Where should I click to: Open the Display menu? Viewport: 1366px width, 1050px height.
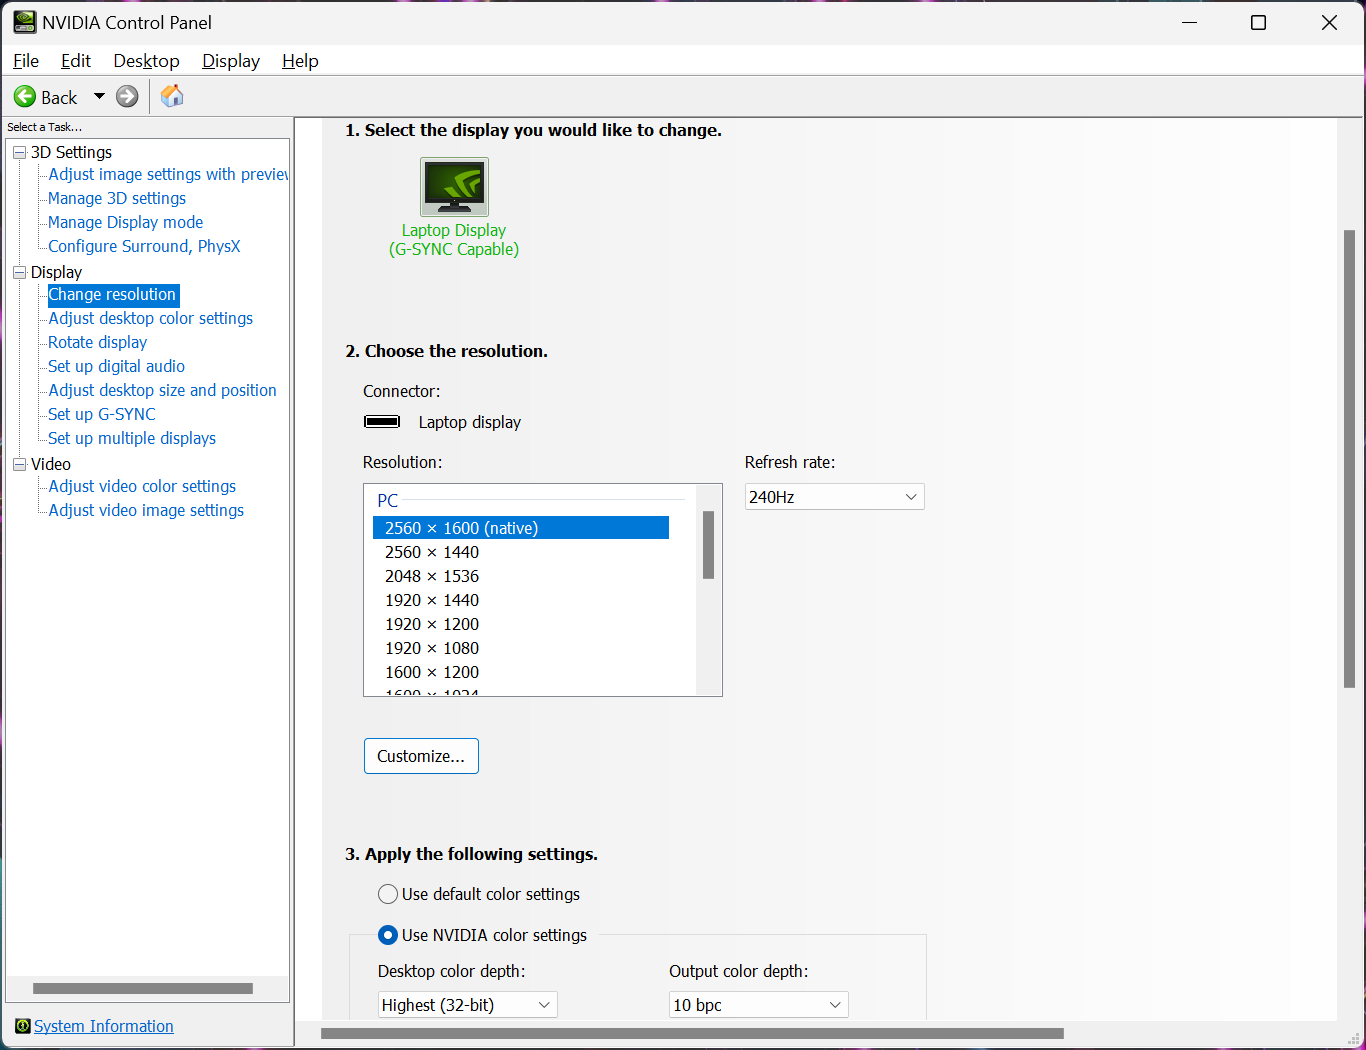pyautogui.click(x=231, y=61)
